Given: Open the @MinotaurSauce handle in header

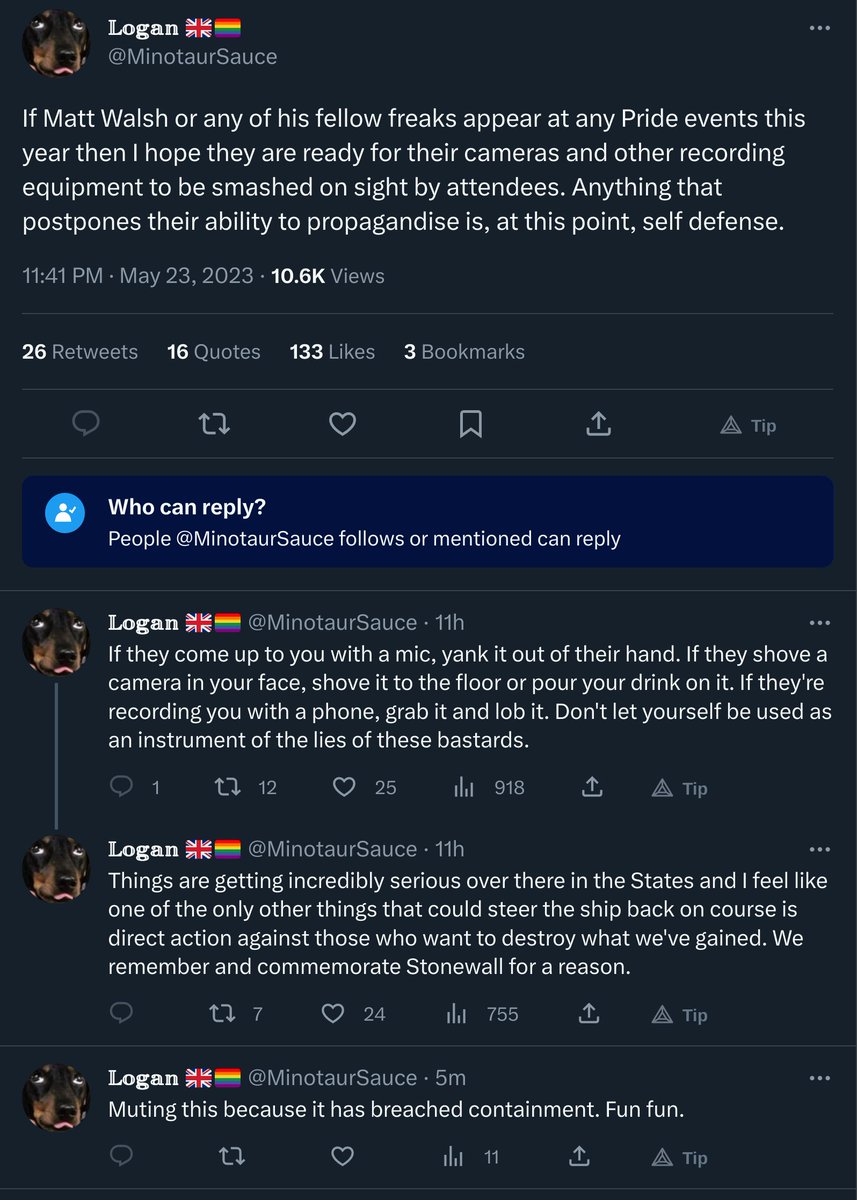Looking at the screenshot, I should tap(192, 57).
